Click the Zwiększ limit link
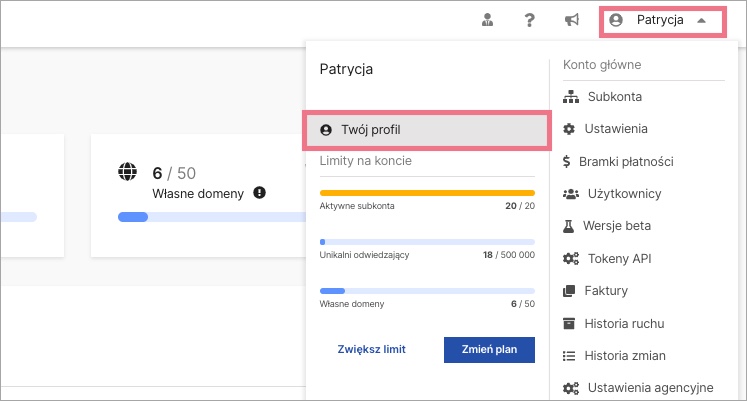Screen dimensions: 747x401 click(372, 350)
